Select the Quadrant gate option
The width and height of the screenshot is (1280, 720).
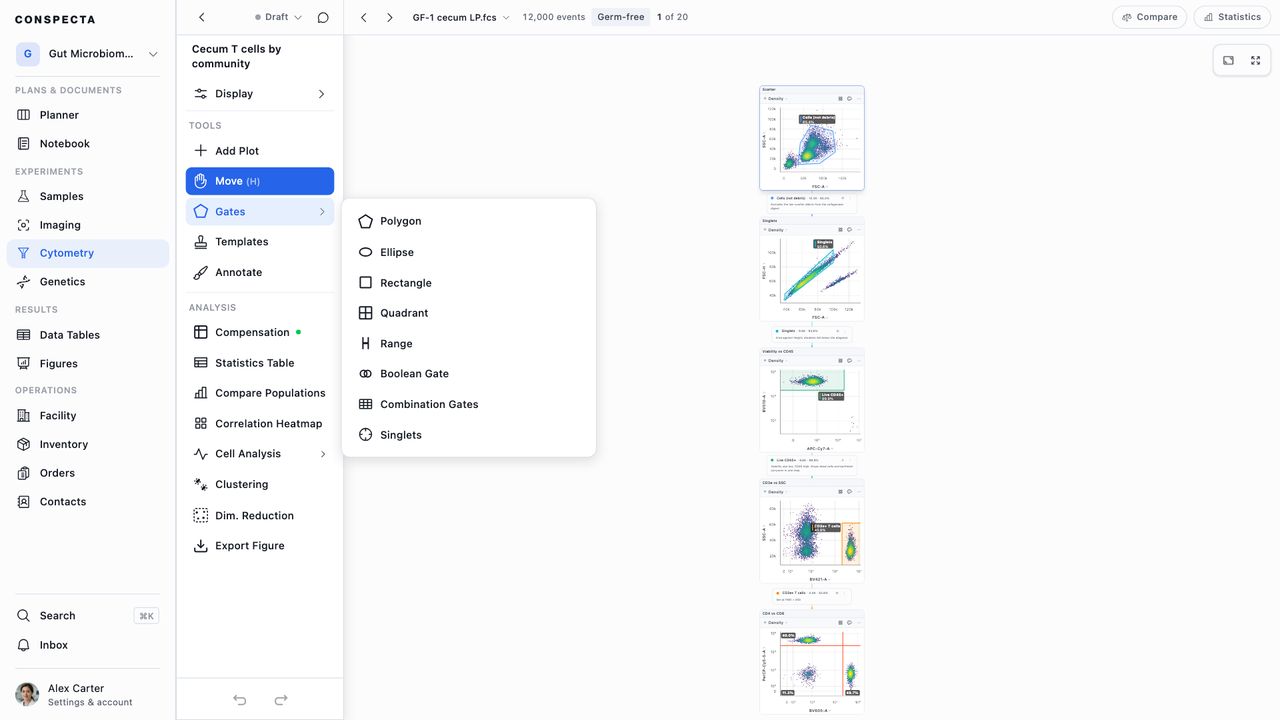tap(468, 313)
